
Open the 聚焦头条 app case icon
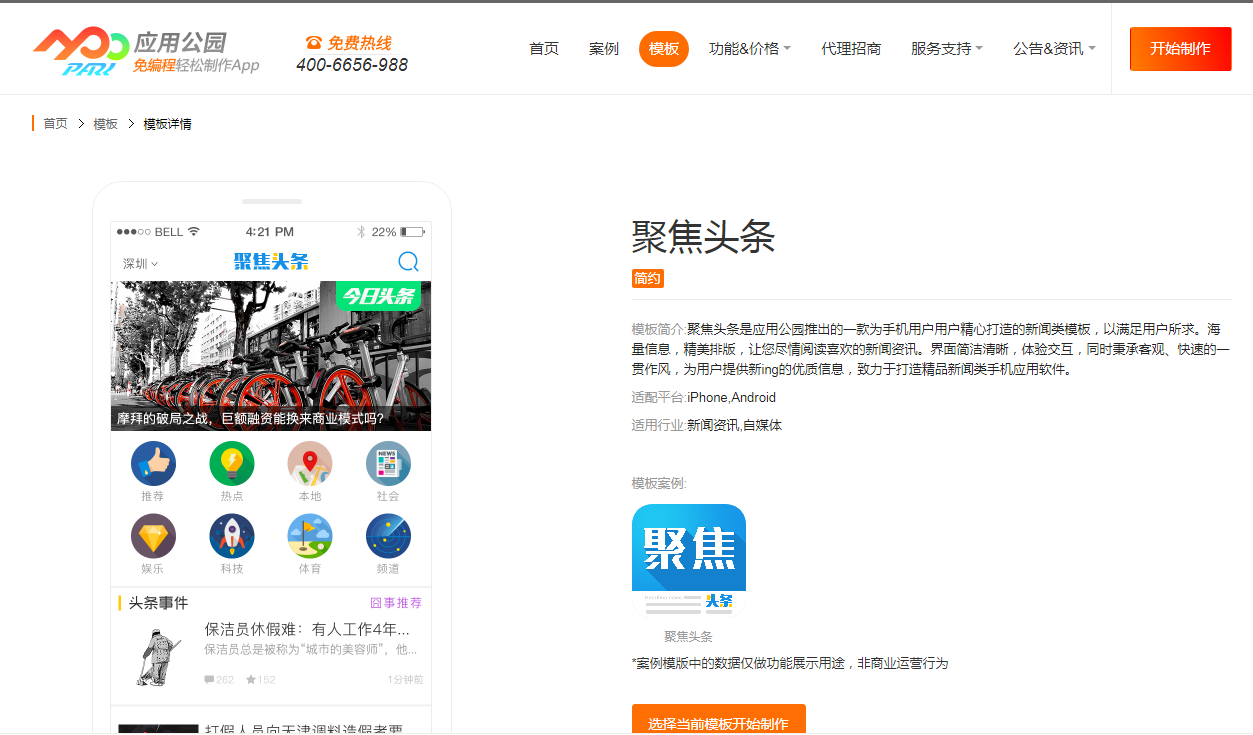(688, 560)
